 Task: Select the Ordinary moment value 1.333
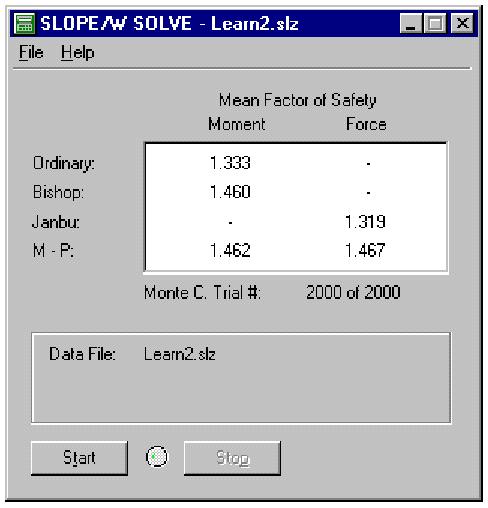click(230, 163)
